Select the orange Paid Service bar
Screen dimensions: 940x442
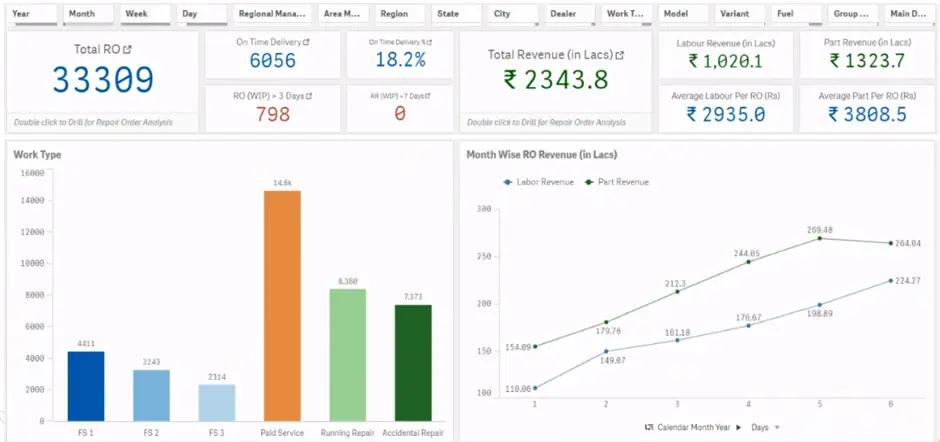pos(282,305)
